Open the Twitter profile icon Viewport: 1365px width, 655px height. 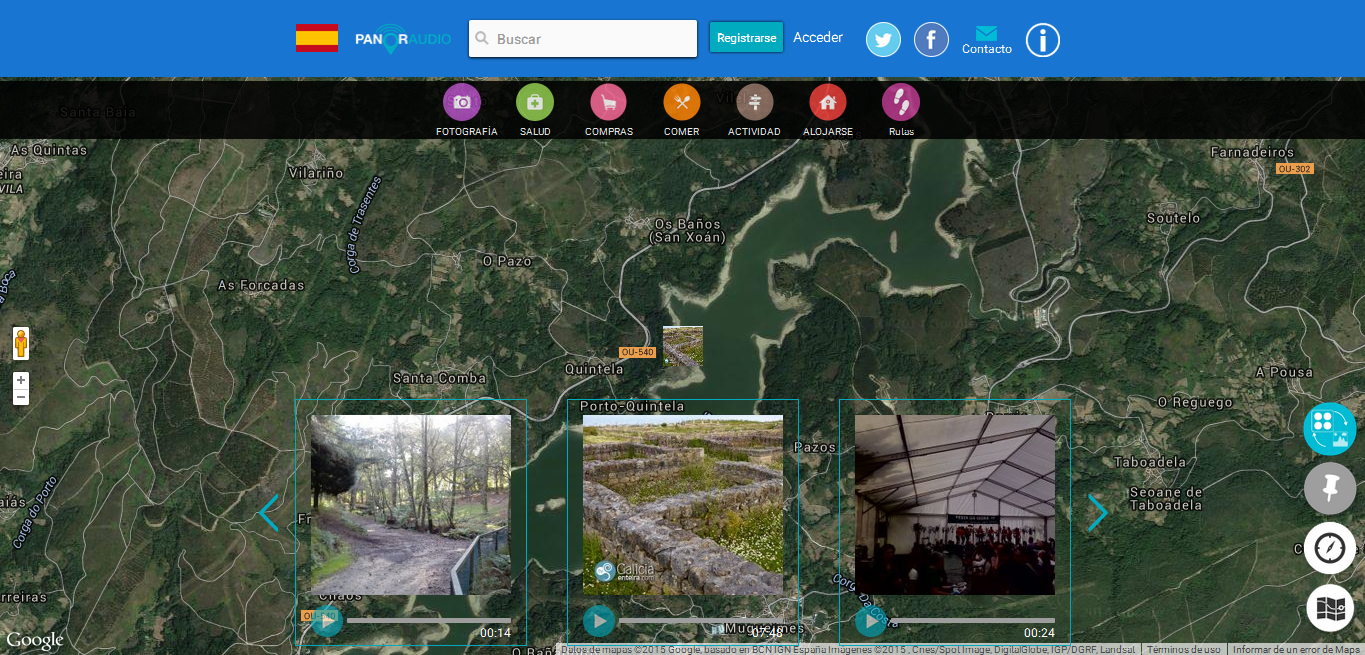(x=883, y=40)
